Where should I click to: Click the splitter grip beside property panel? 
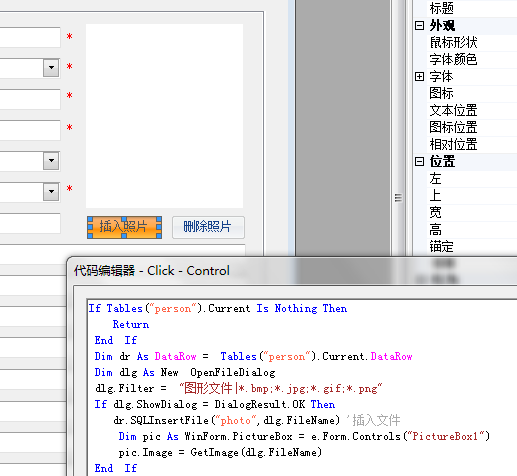coord(398,198)
